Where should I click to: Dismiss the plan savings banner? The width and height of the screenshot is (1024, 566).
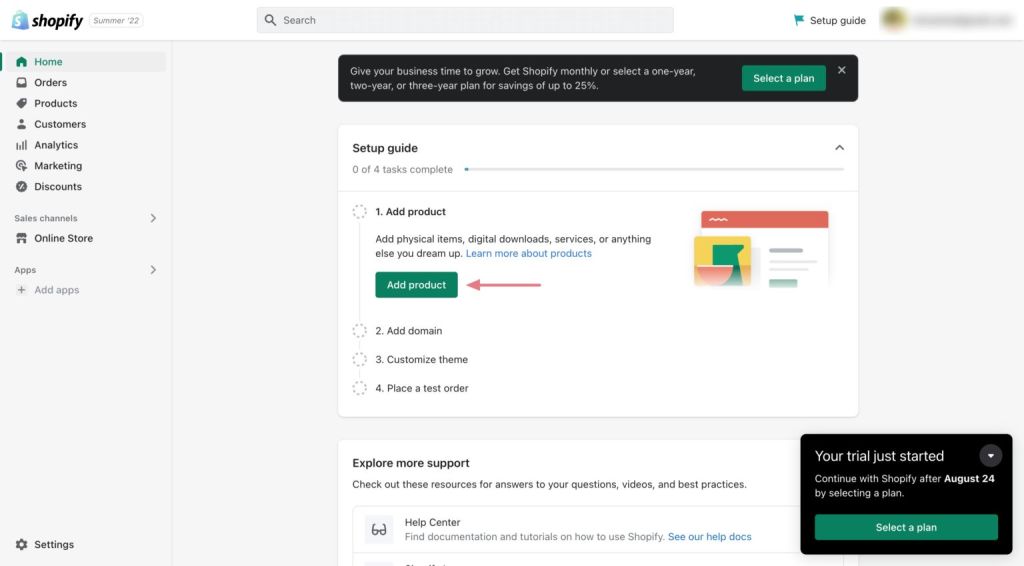pos(841,71)
